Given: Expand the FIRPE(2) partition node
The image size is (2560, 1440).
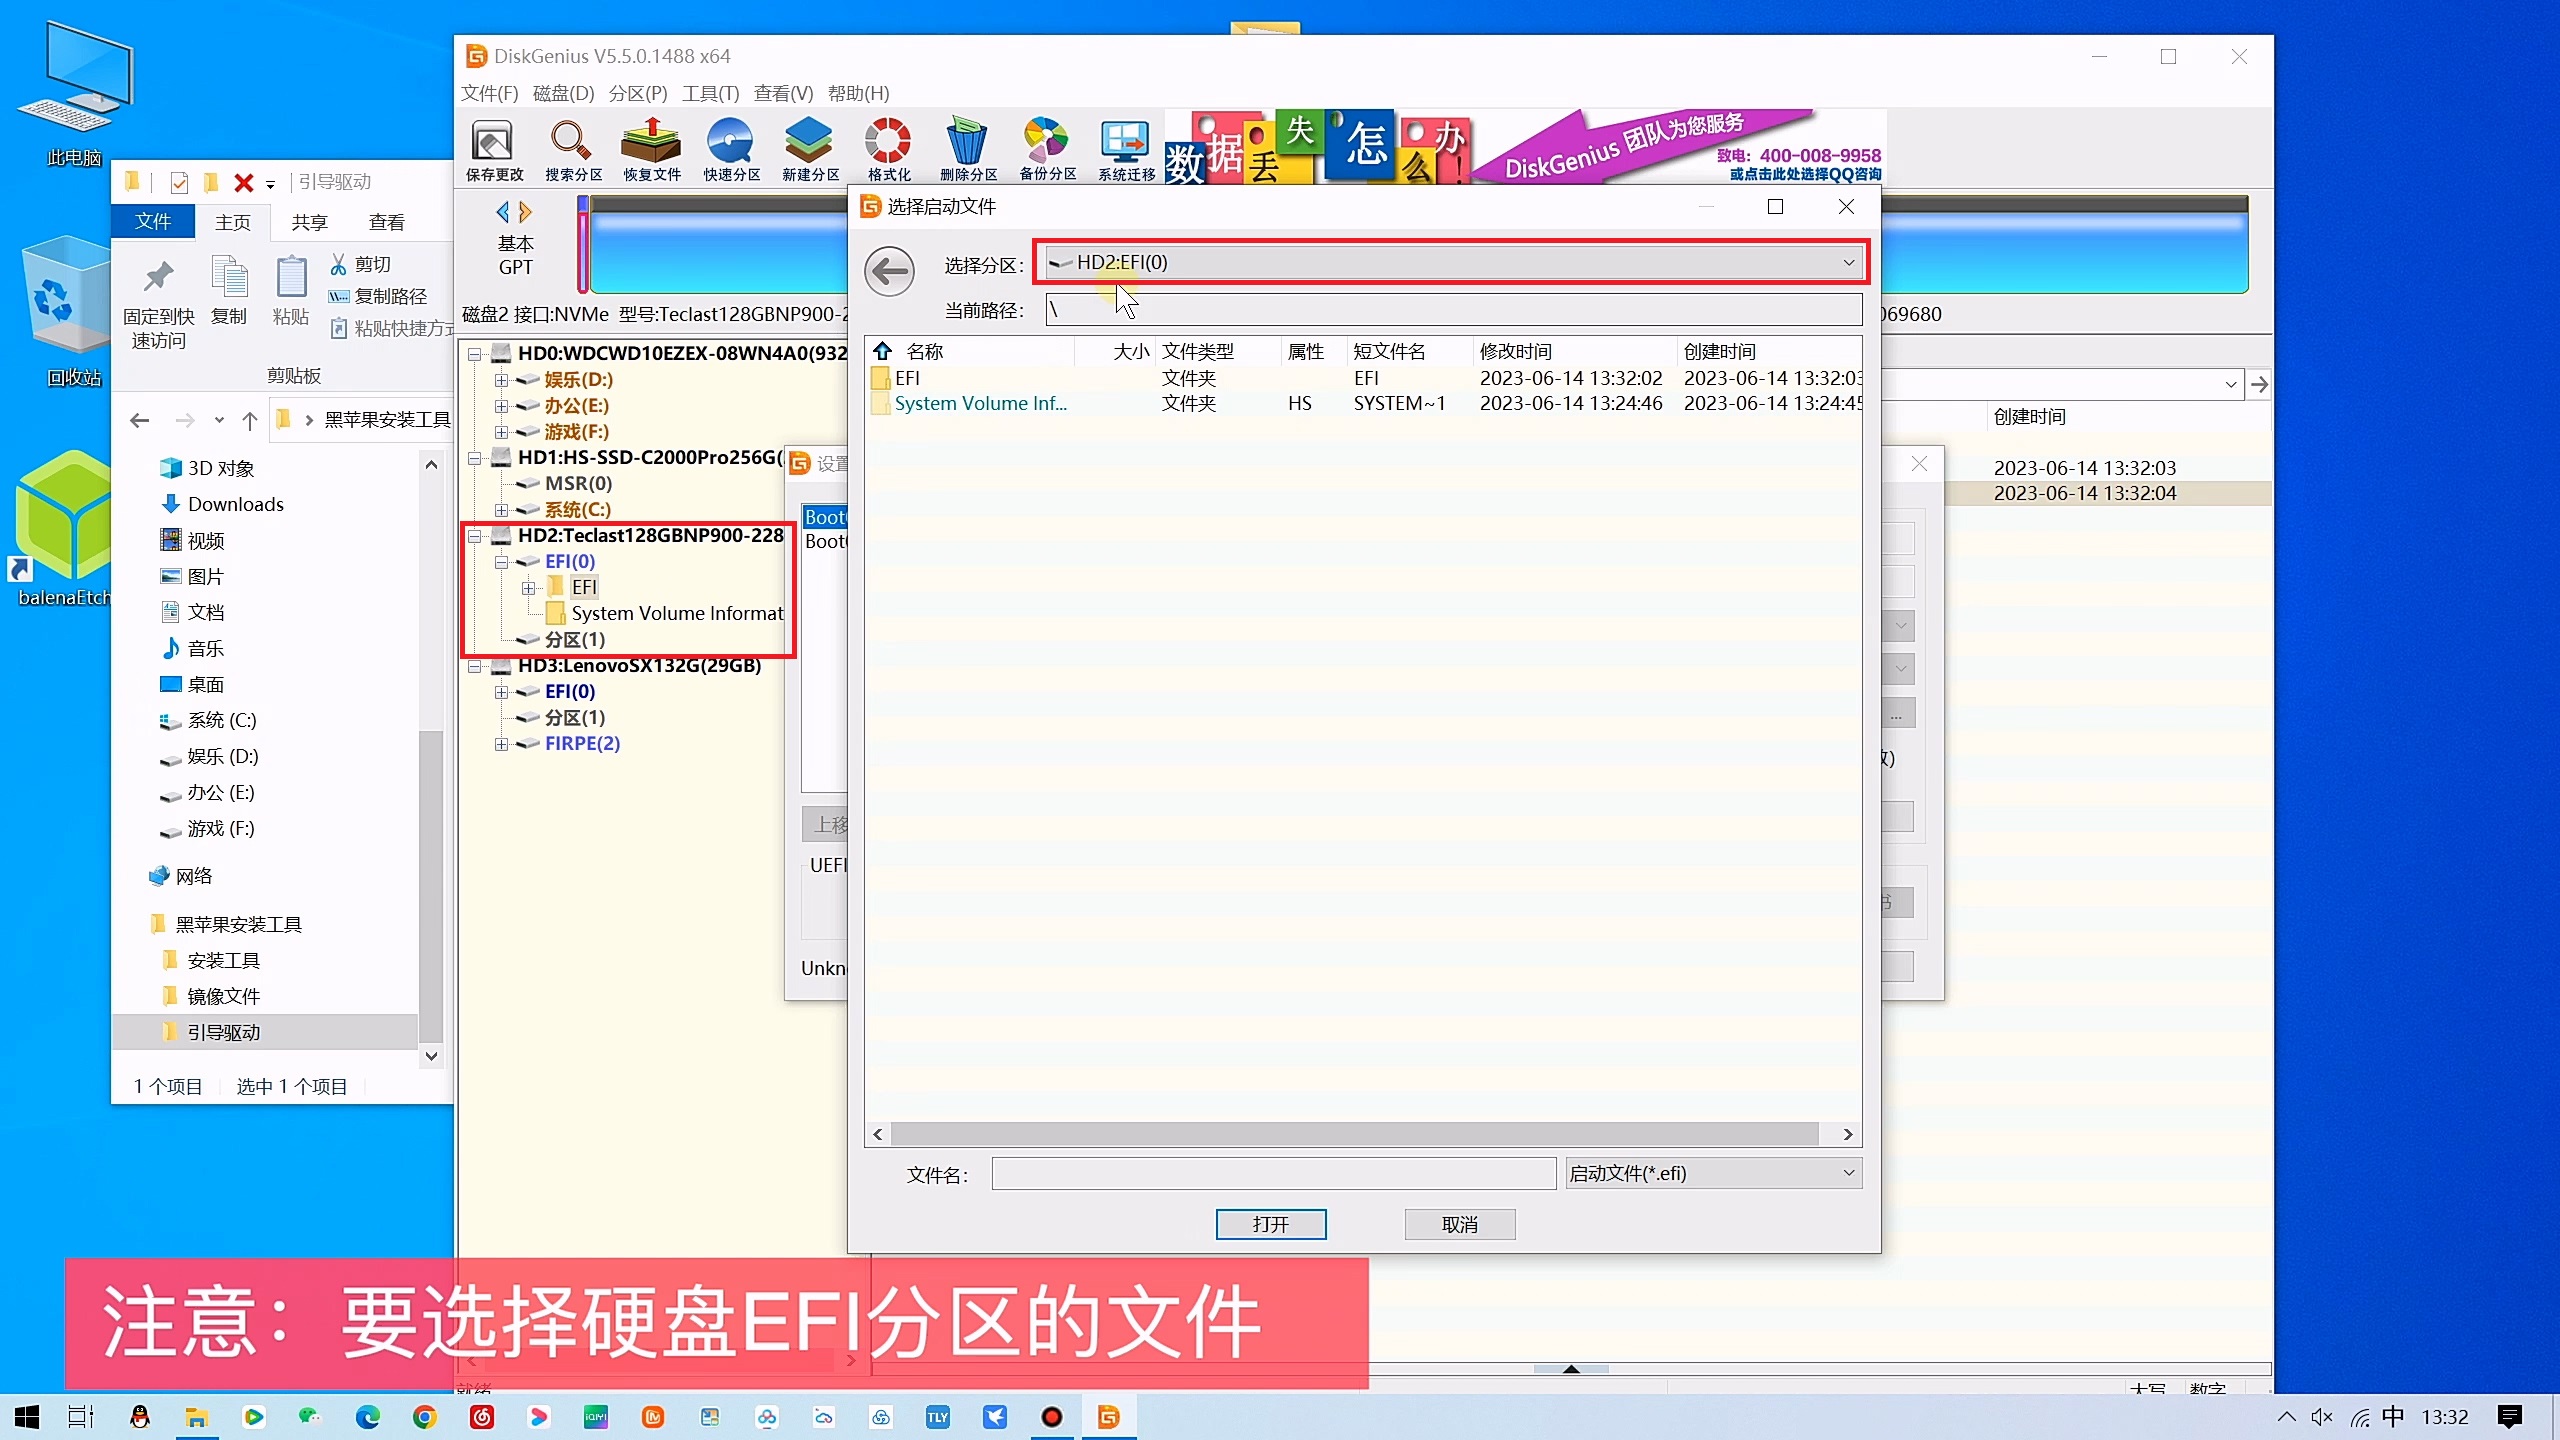Looking at the screenshot, I should point(502,744).
